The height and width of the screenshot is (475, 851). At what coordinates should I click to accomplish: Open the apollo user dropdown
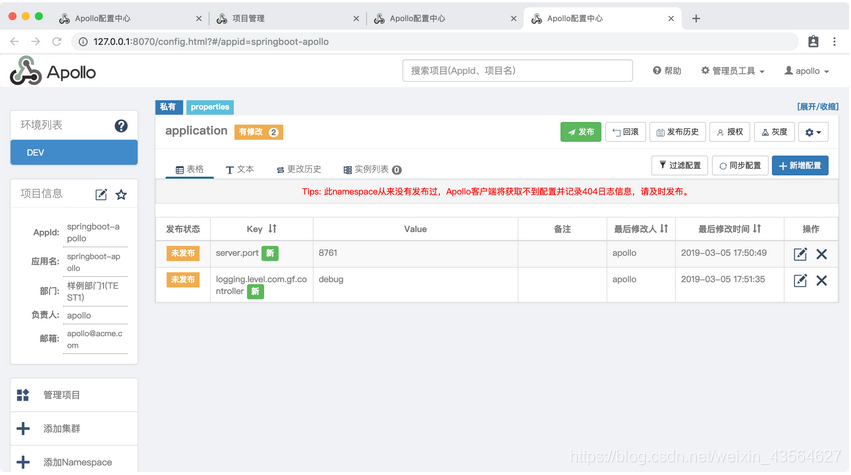(x=806, y=71)
